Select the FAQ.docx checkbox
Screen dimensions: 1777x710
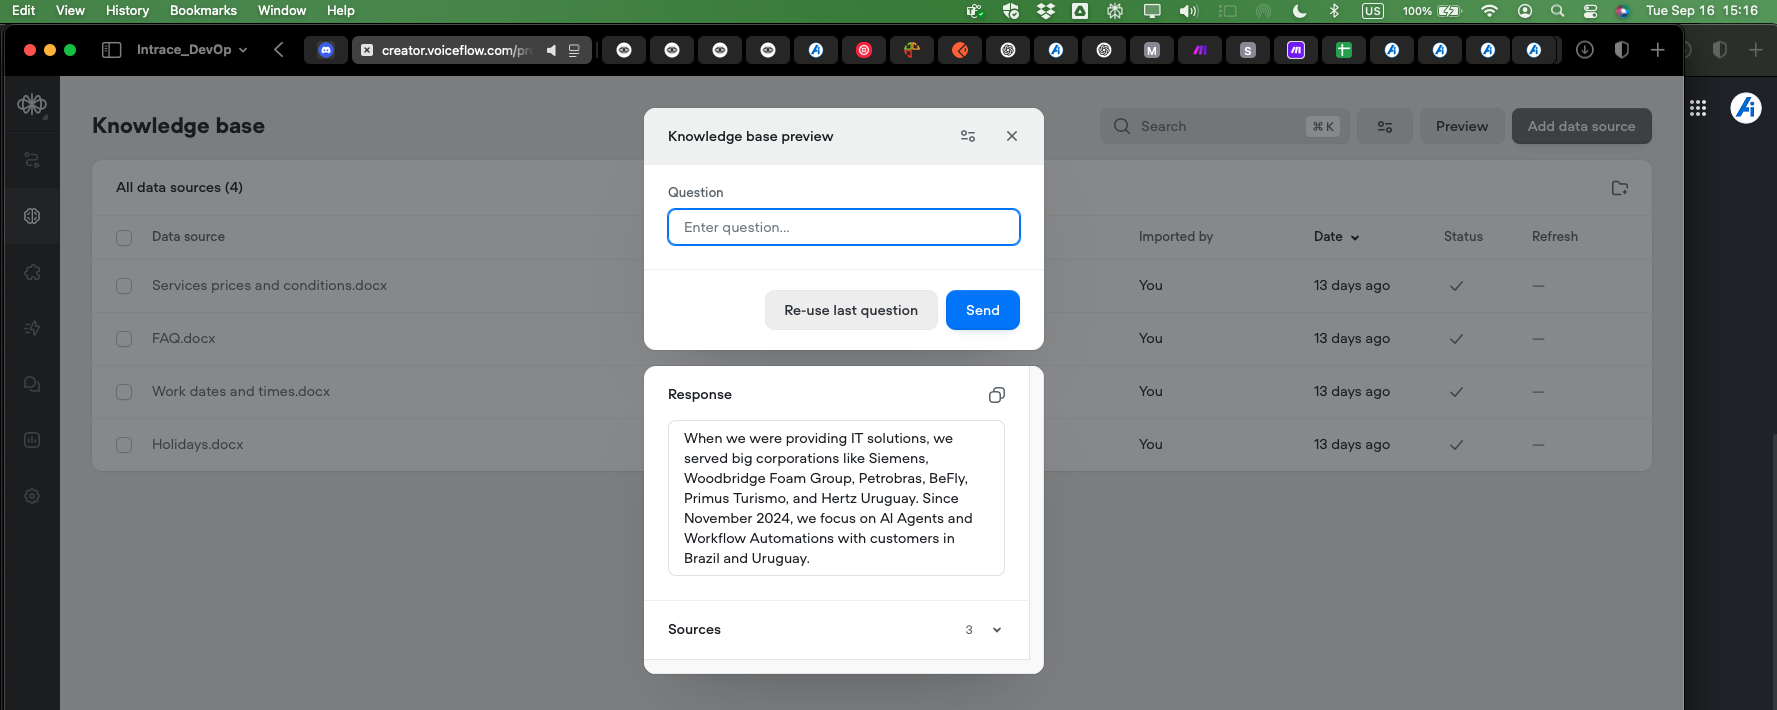click(124, 339)
